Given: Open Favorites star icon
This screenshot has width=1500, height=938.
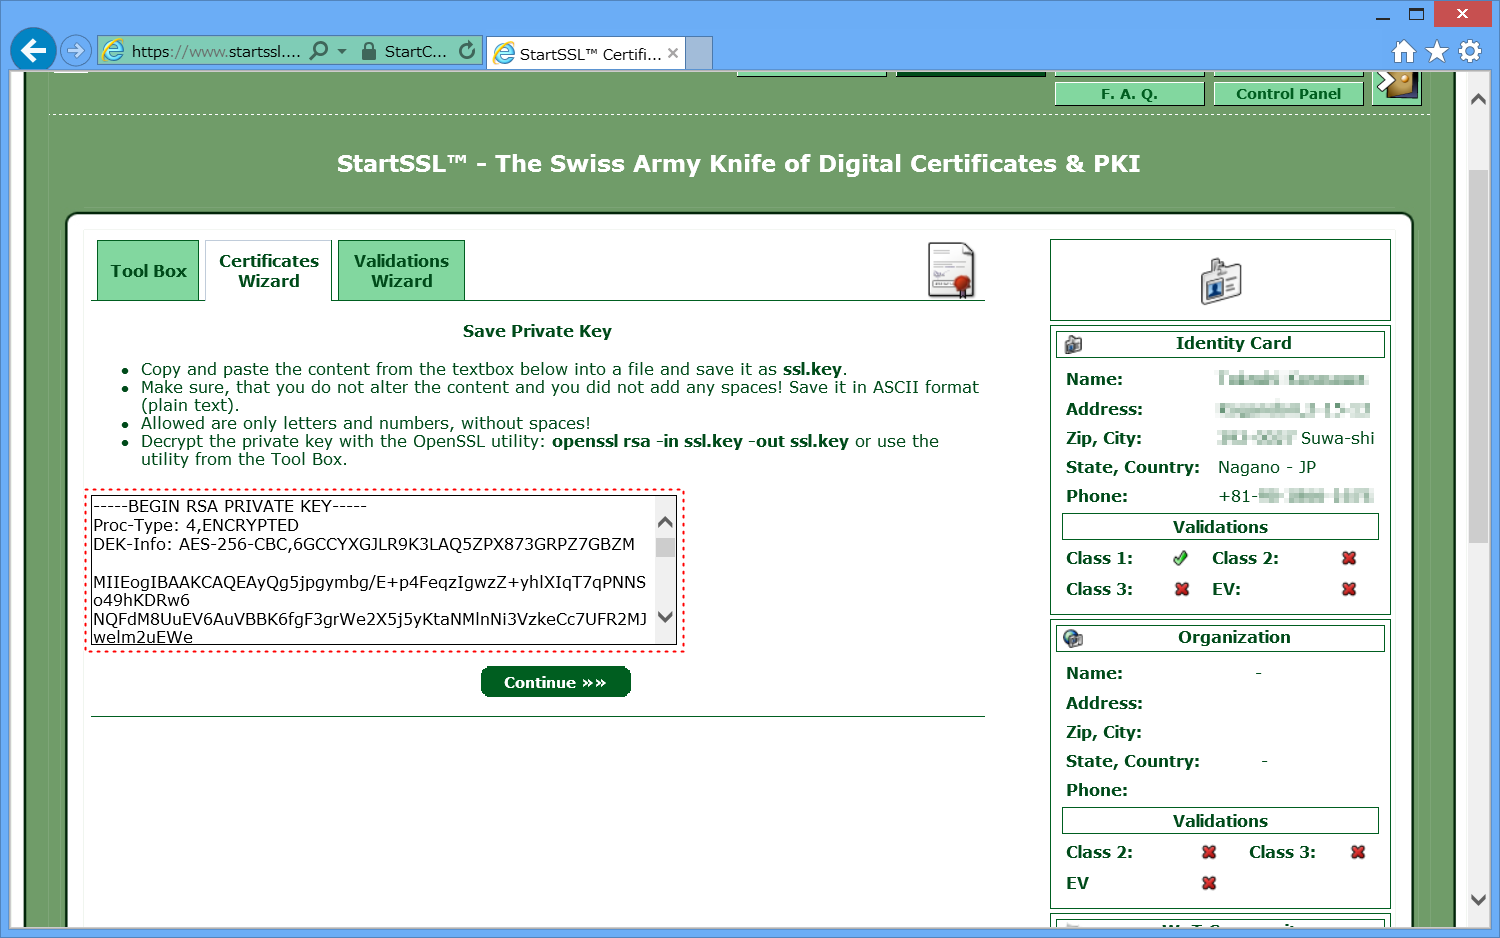Looking at the screenshot, I should (1437, 51).
